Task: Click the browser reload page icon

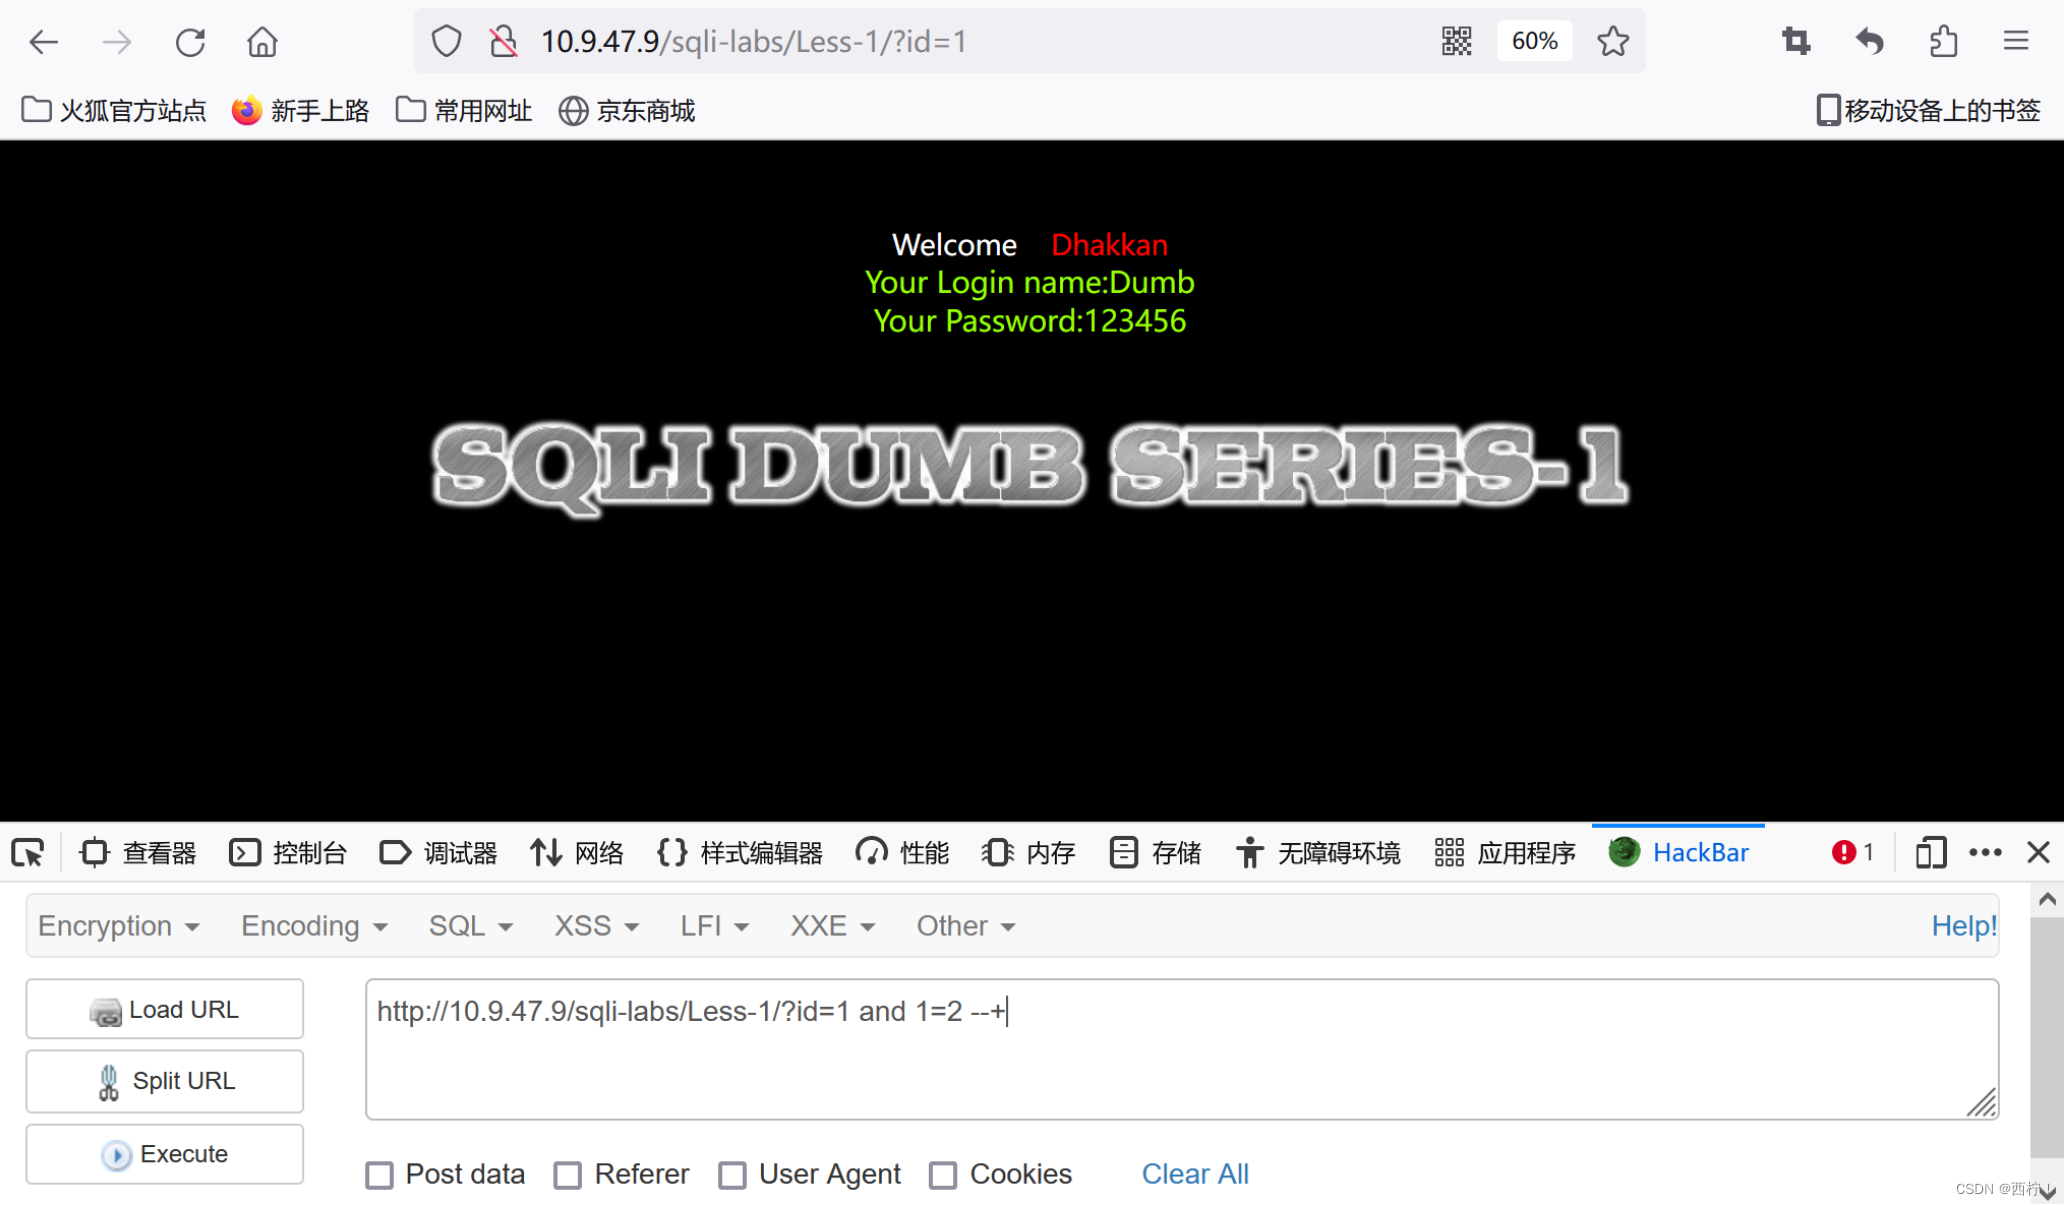Action: [x=190, y=42]
